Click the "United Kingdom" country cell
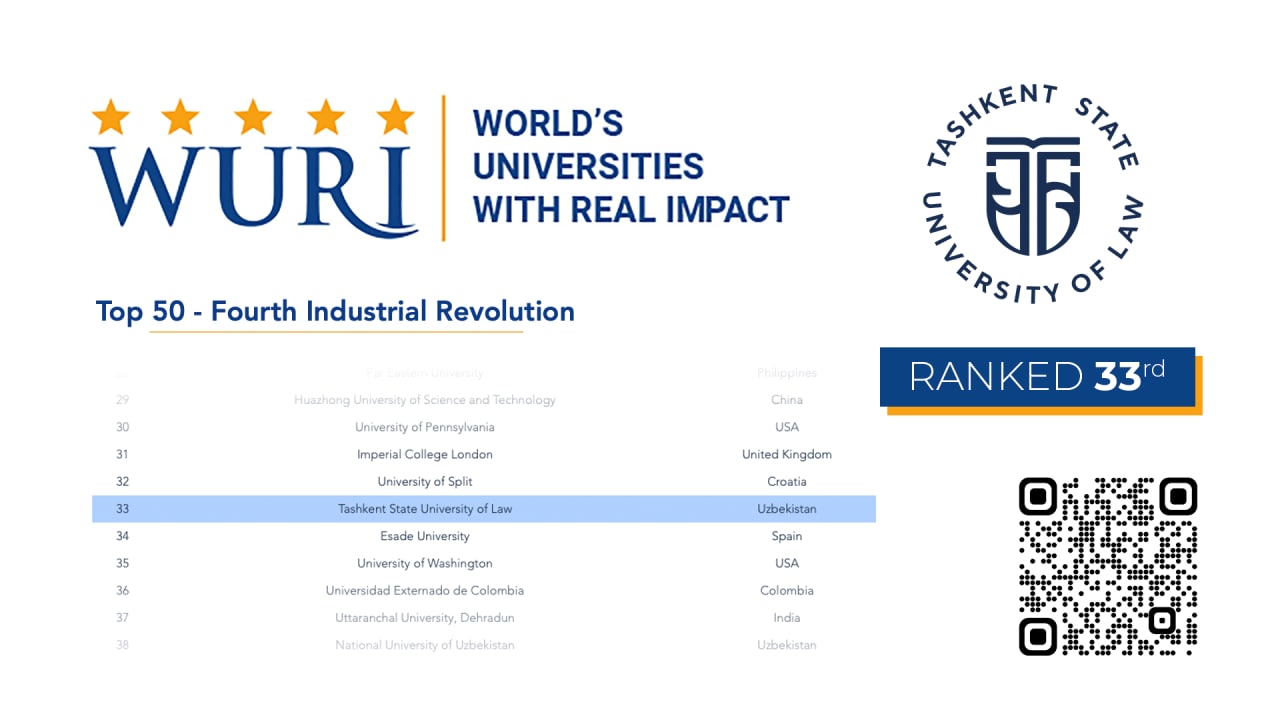Image resolution: width=1280 pixels, height=720 pixels. (x=787, y=454)
